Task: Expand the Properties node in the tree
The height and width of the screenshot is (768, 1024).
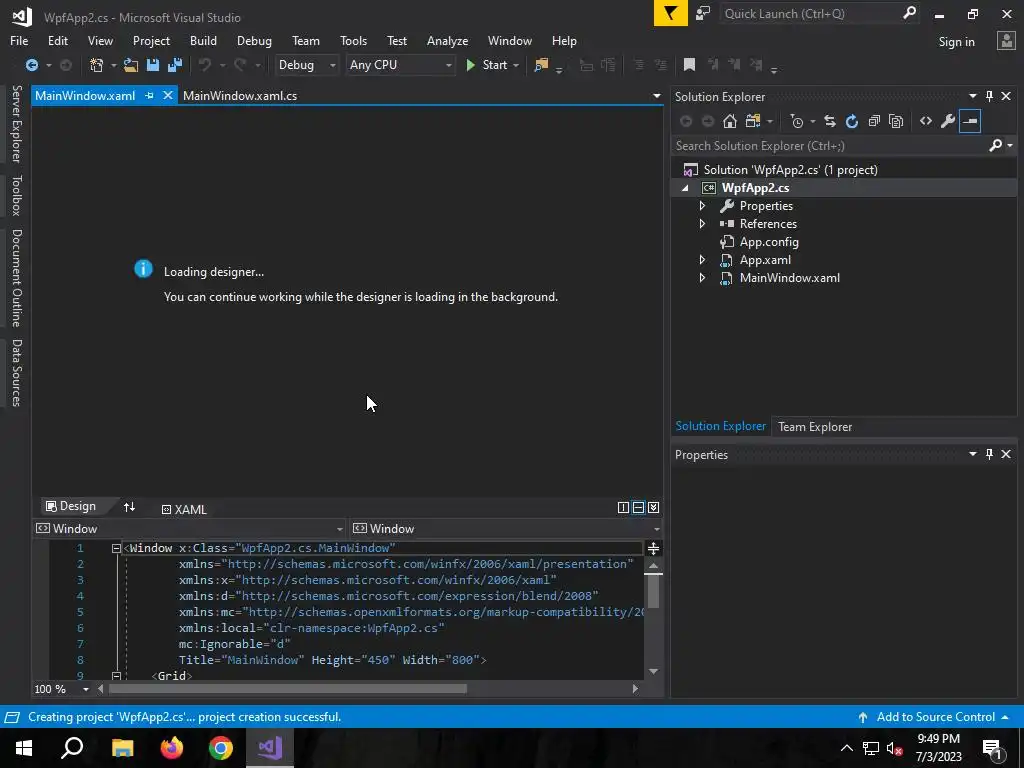Action: (x=702, y=206)
